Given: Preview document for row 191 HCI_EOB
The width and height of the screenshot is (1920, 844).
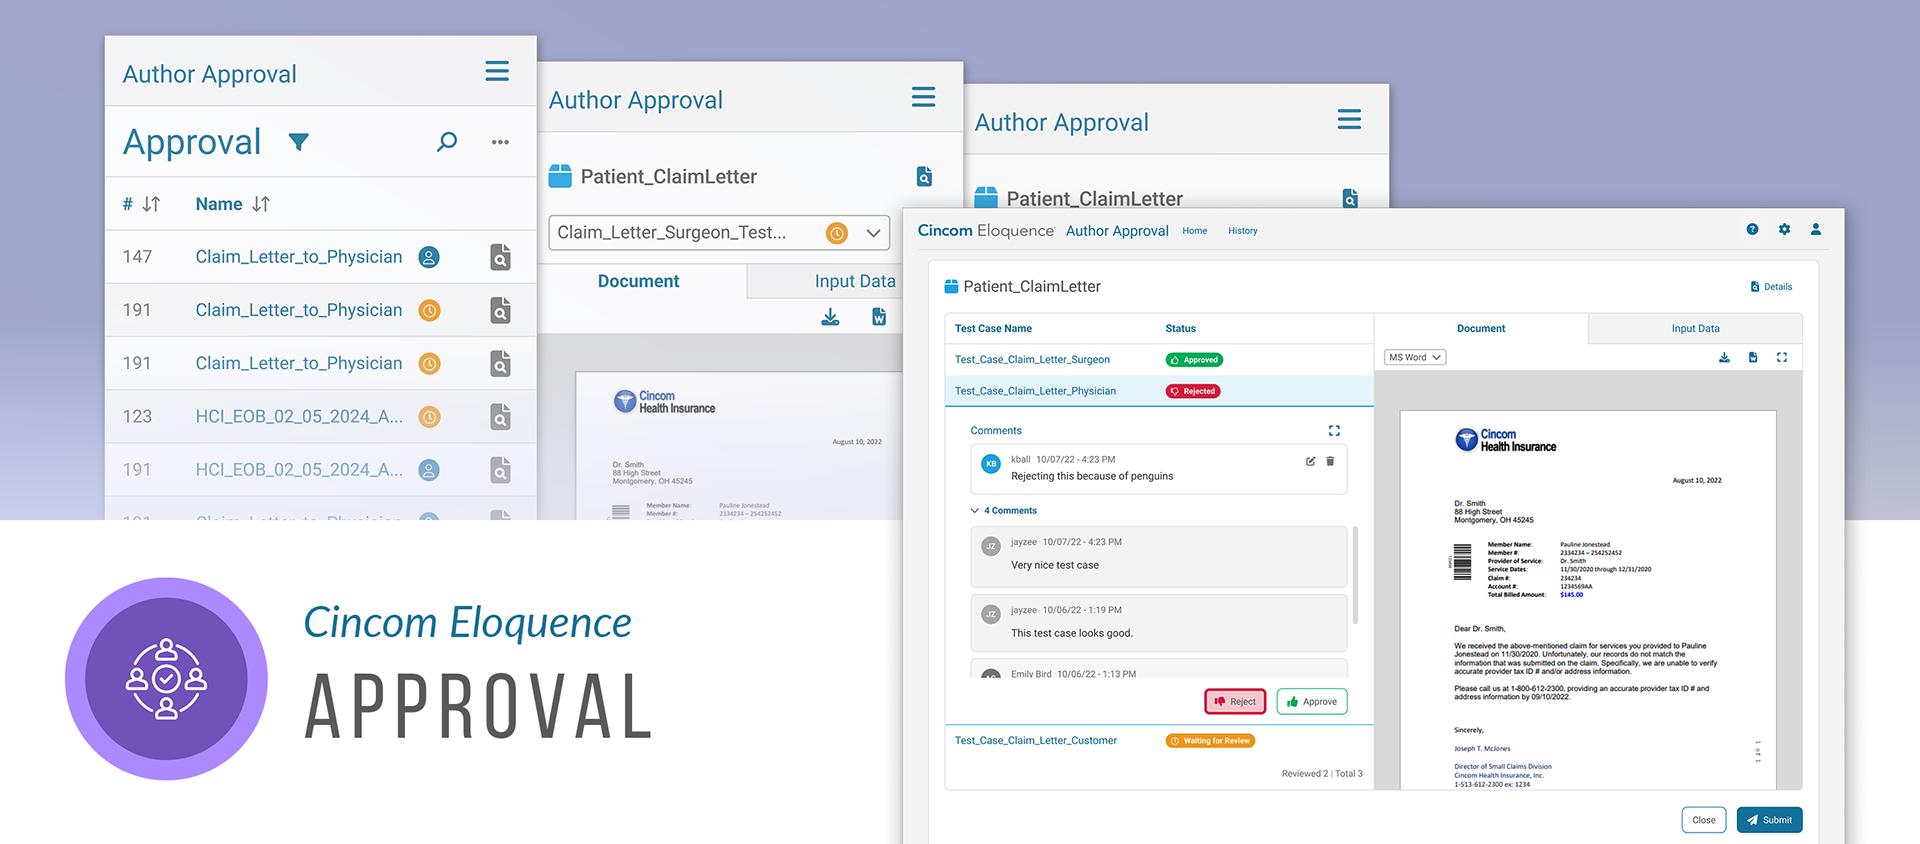Looking at the screenshot, I should coord(500,469).
